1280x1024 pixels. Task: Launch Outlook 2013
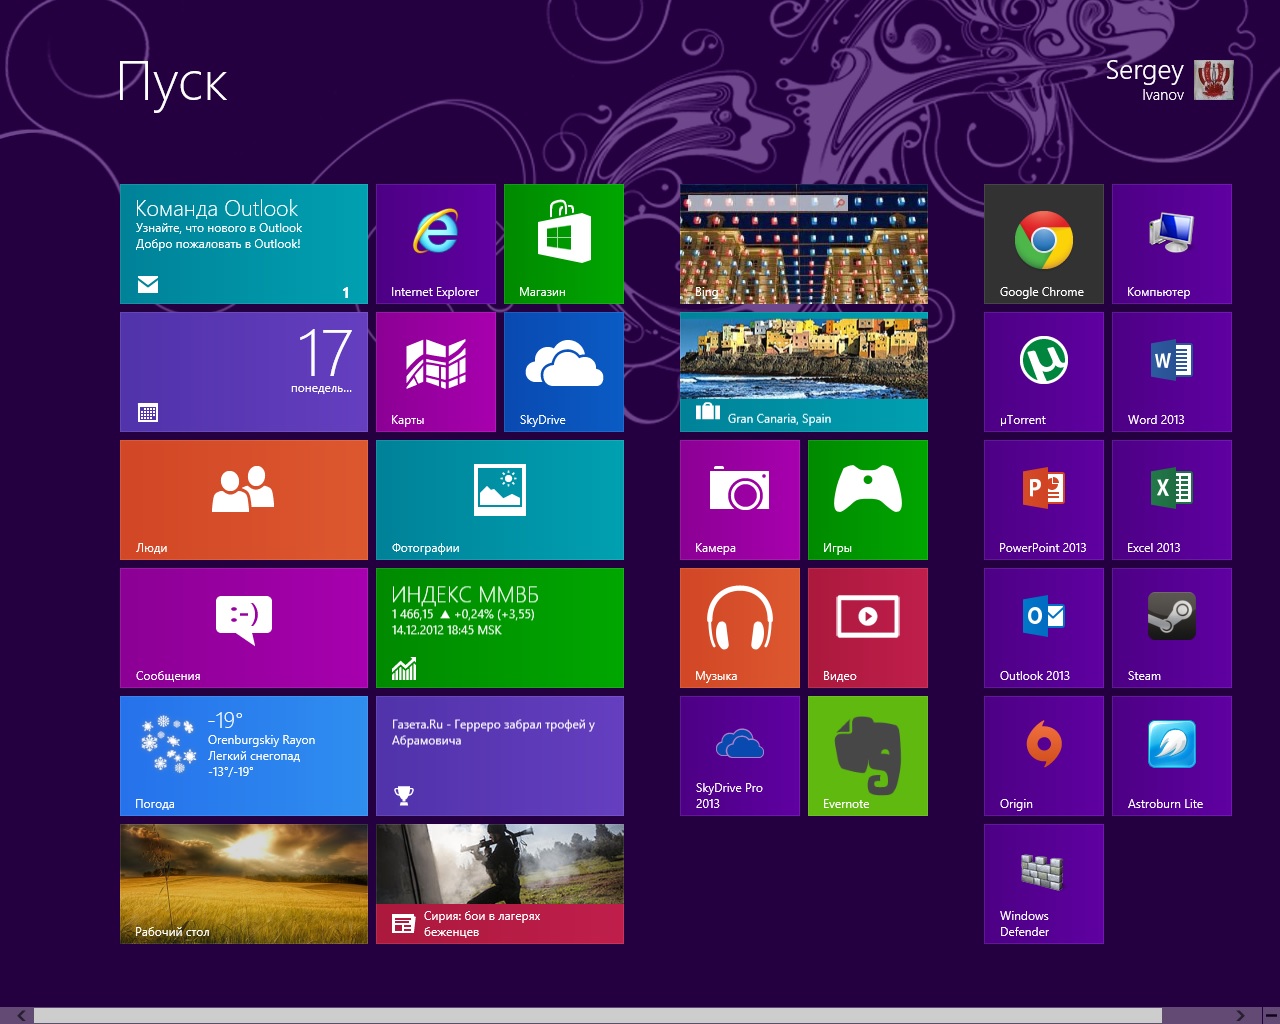click(1044, 628)
